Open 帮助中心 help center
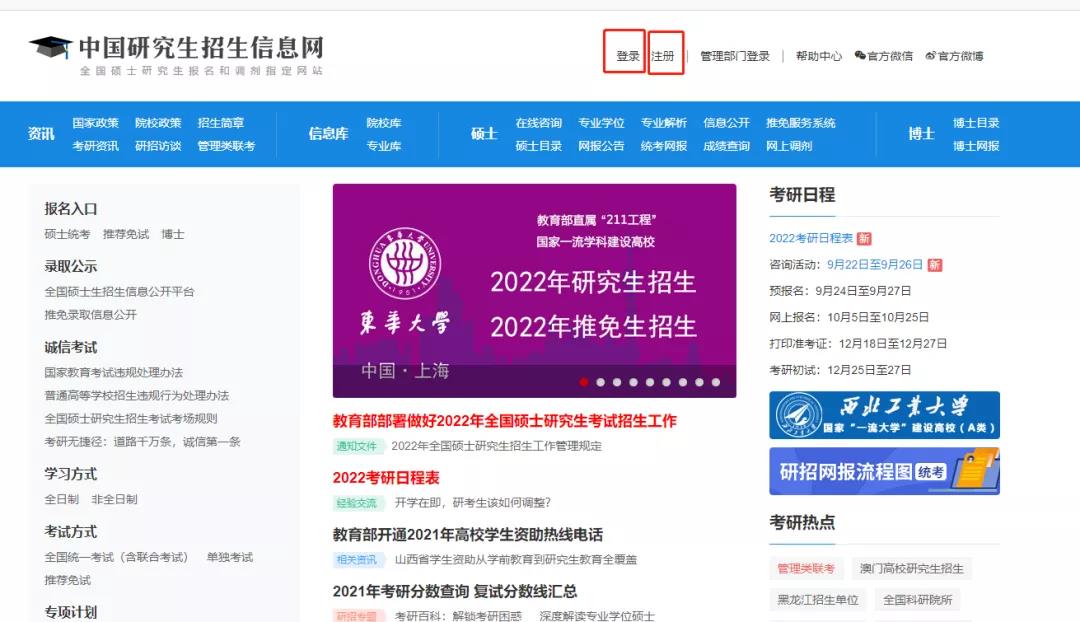This screenshot has height=622, width=1080. click(818, 57)
